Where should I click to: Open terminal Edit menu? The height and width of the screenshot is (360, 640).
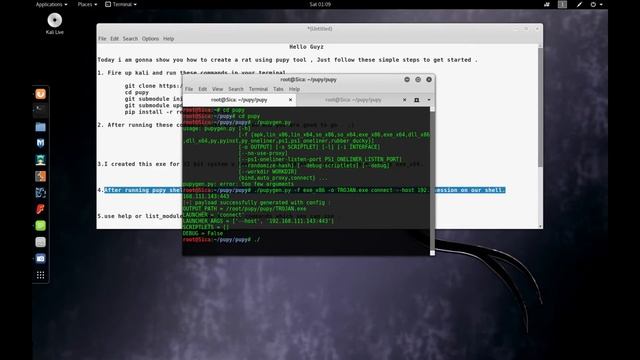click(x=202, y=89)
